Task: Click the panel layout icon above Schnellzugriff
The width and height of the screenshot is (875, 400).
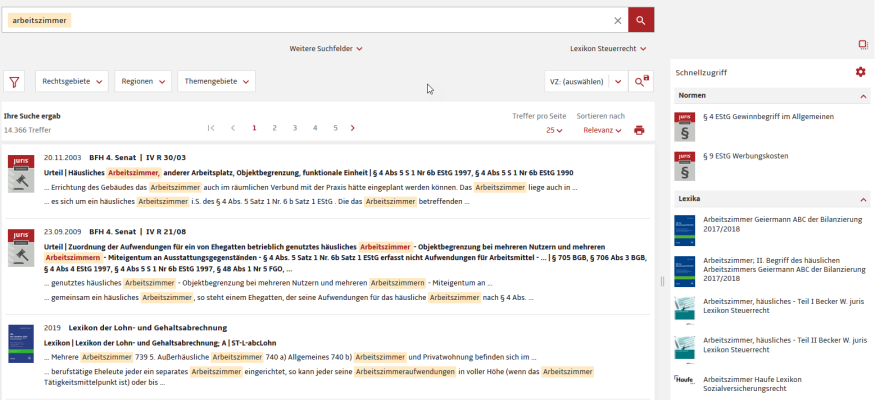Action: [862, 45]
